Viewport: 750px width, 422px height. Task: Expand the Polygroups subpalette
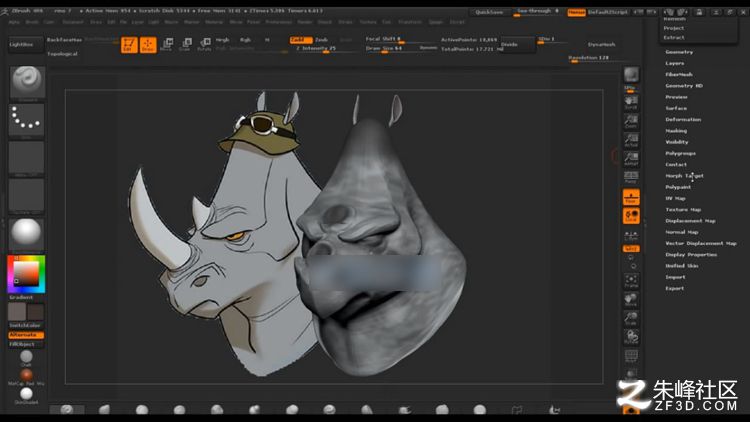pyautogui.click(x=680, y=154)
